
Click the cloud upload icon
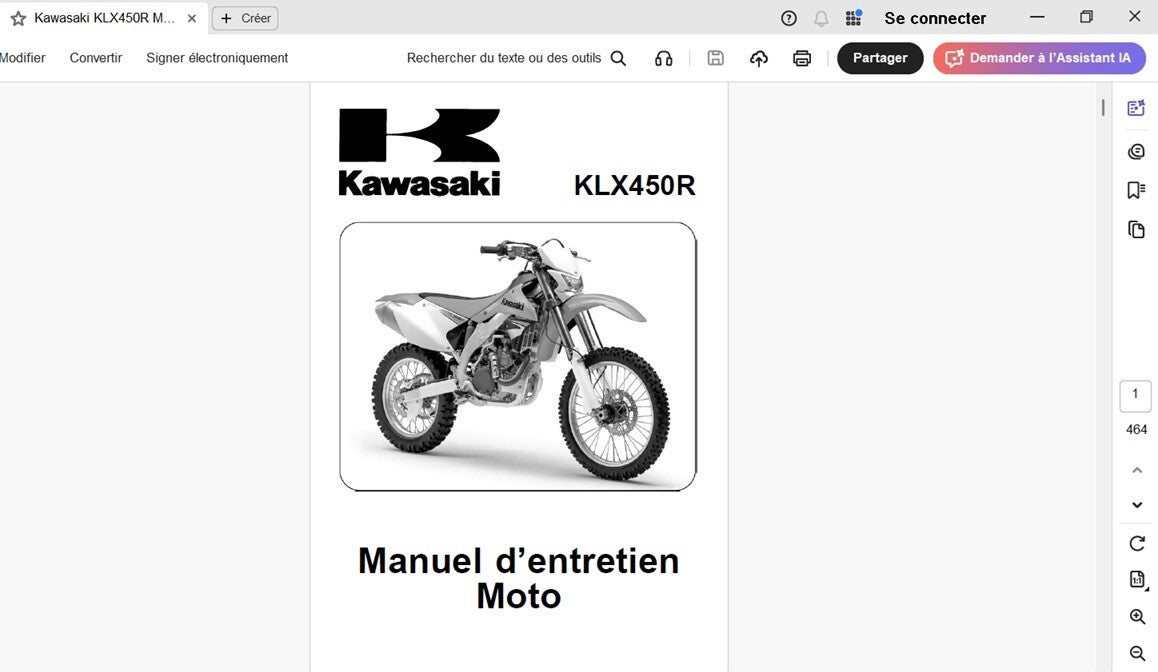758,58
